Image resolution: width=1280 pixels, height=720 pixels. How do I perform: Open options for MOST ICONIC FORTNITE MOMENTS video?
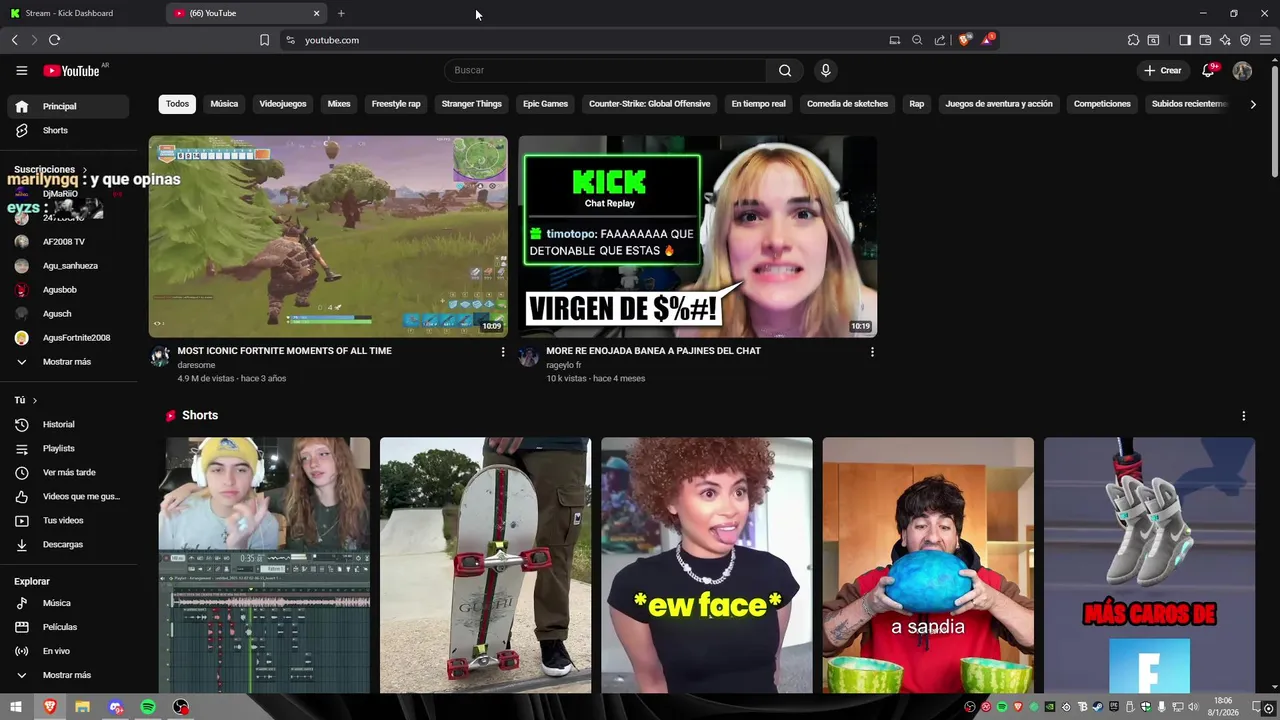(503, 352)
